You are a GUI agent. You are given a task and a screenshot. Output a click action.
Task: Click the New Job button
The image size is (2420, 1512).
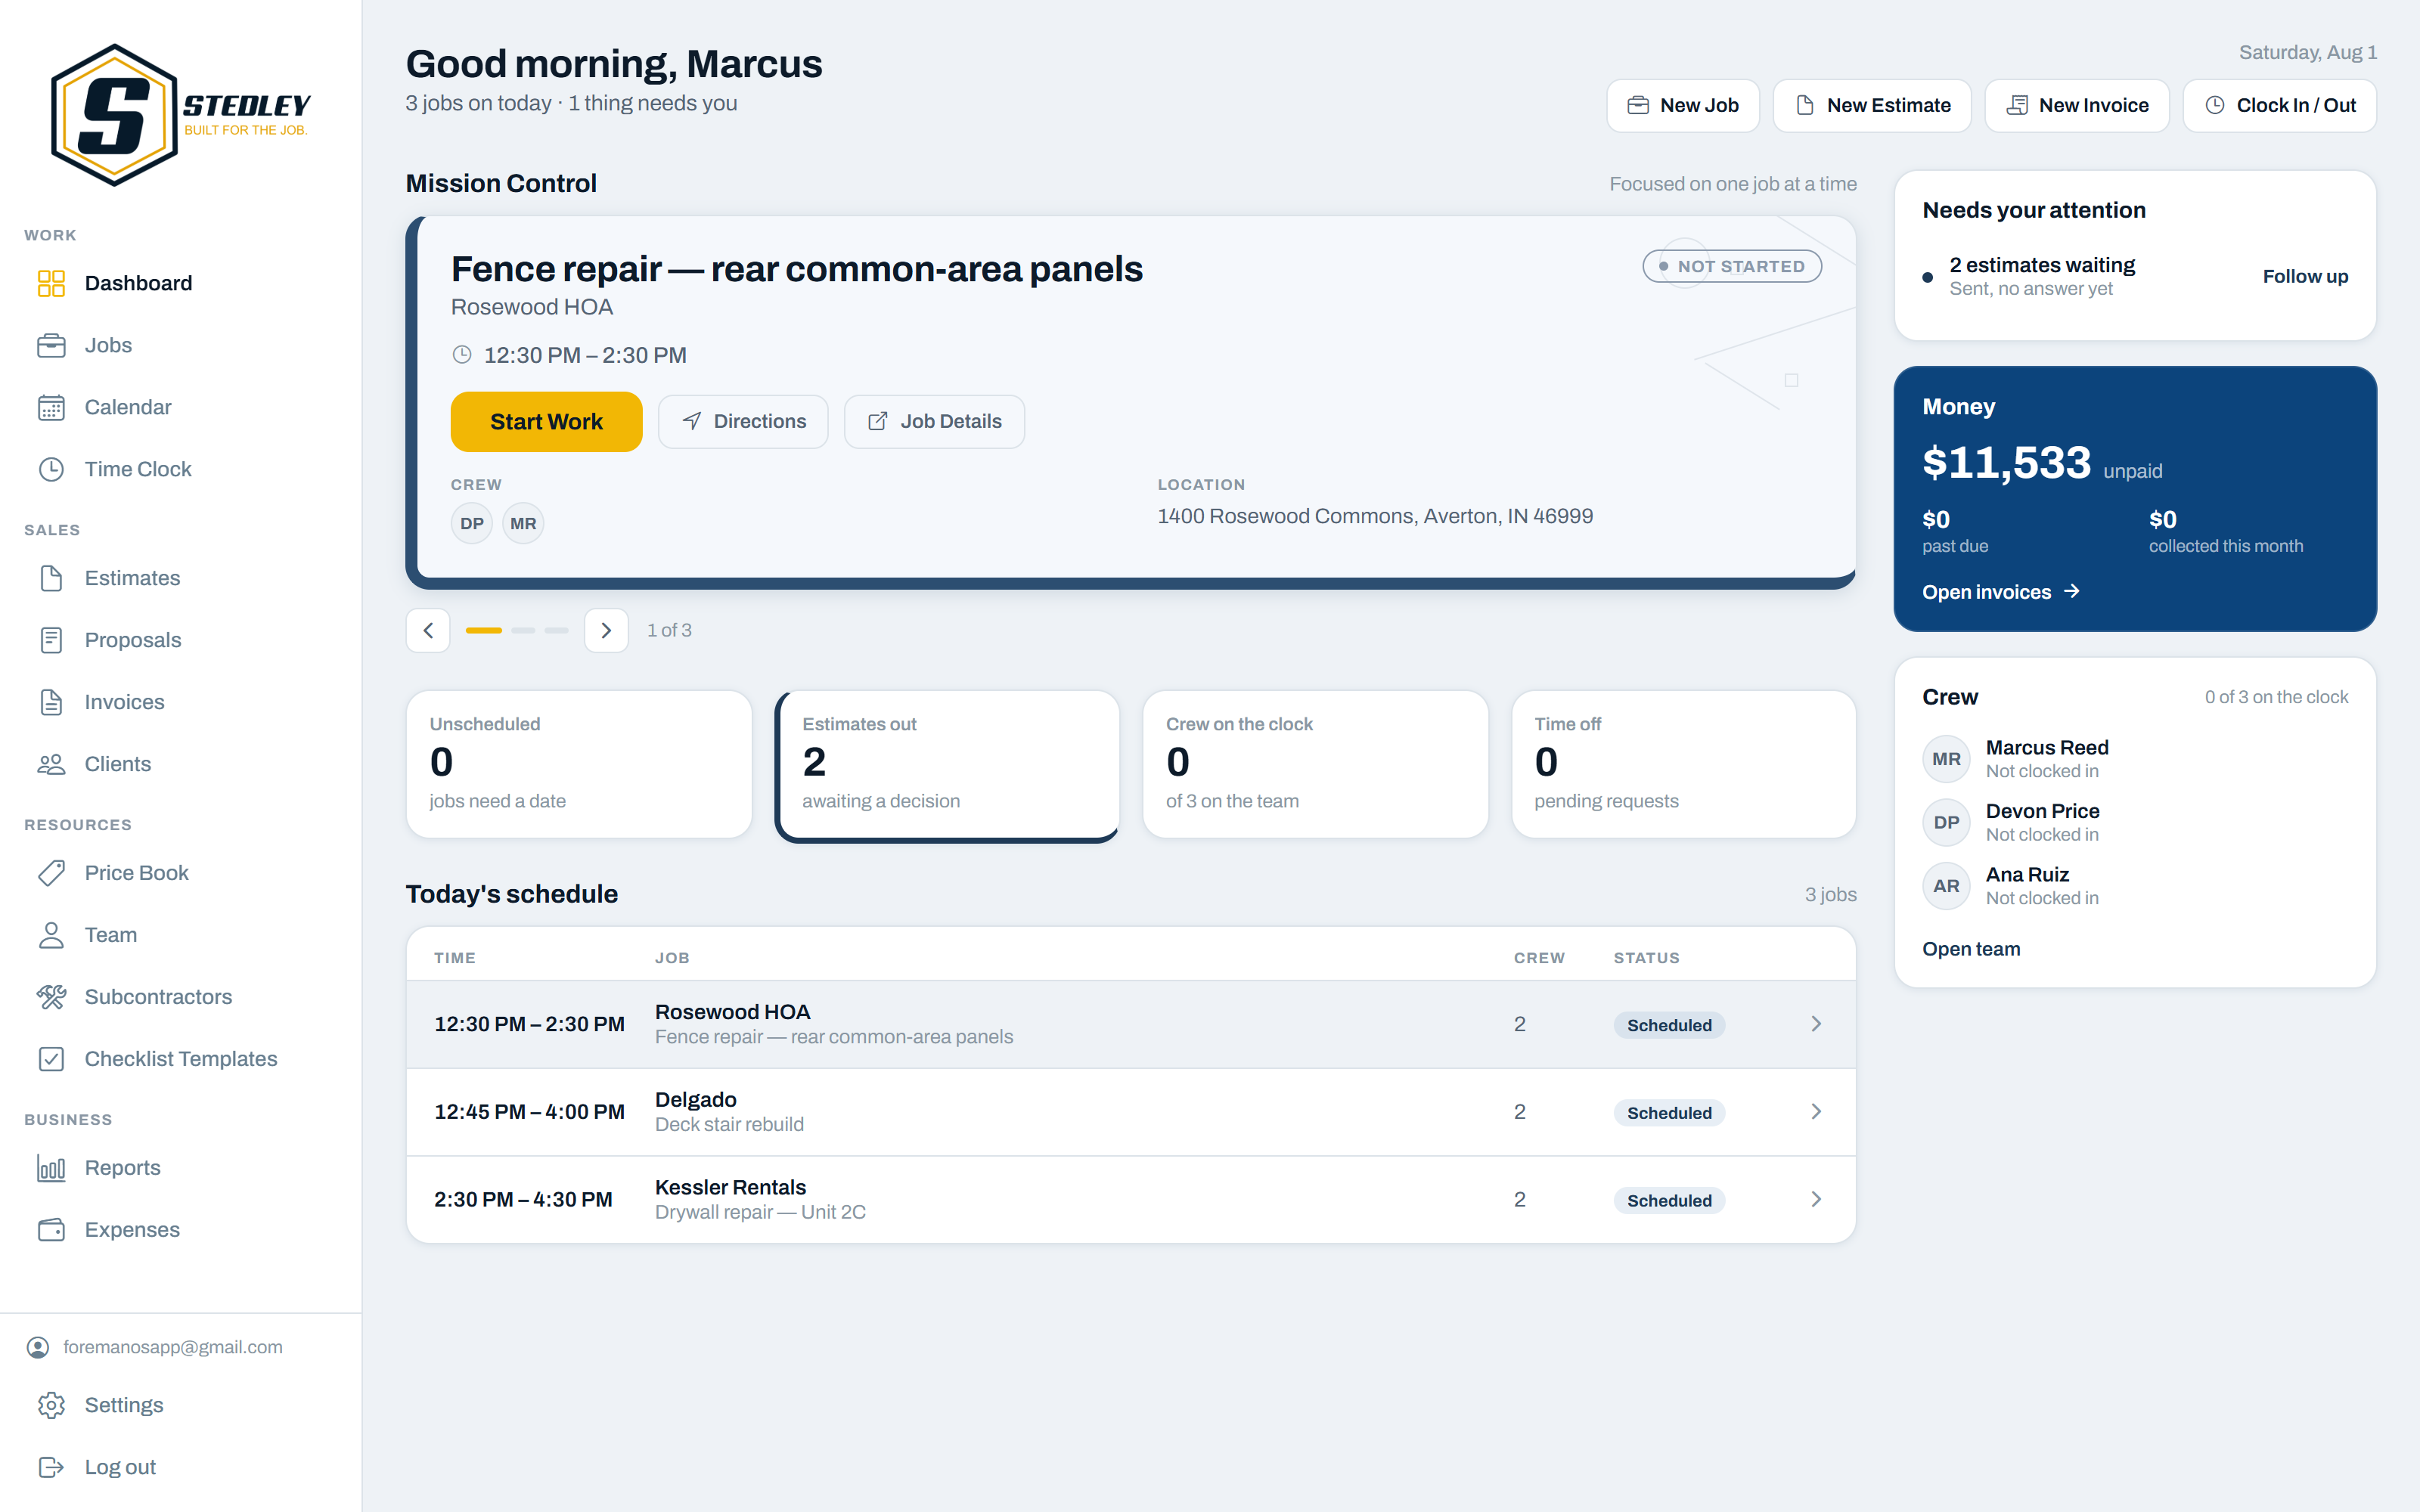(1683, 105)
